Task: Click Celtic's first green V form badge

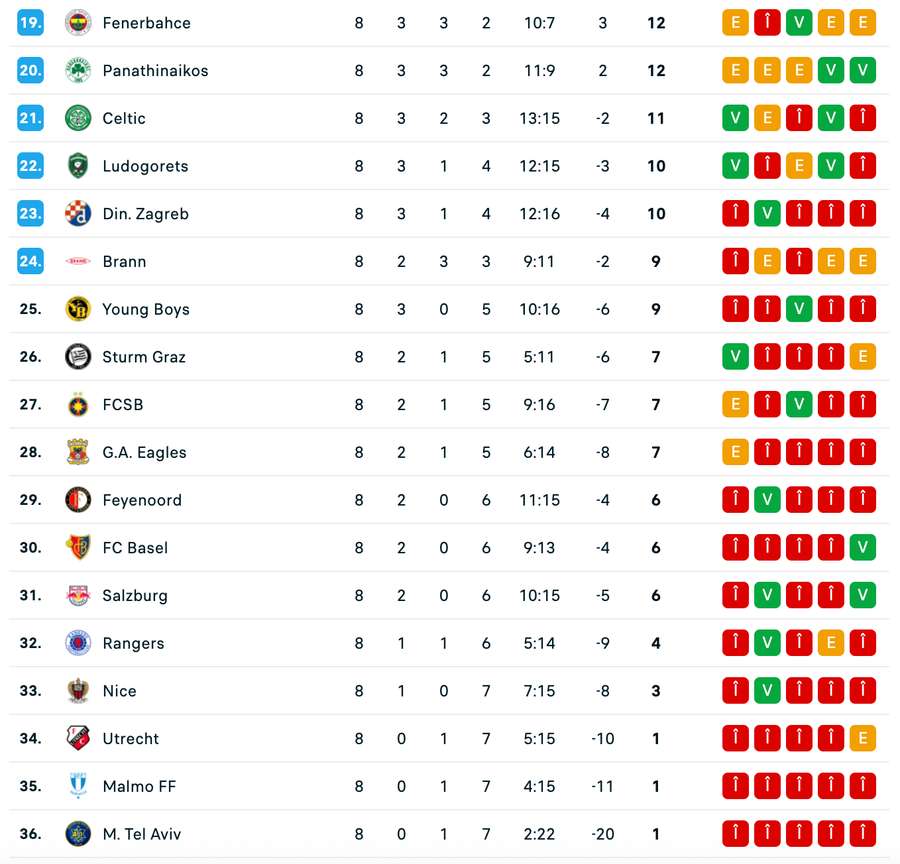Action: pos(735,118)
